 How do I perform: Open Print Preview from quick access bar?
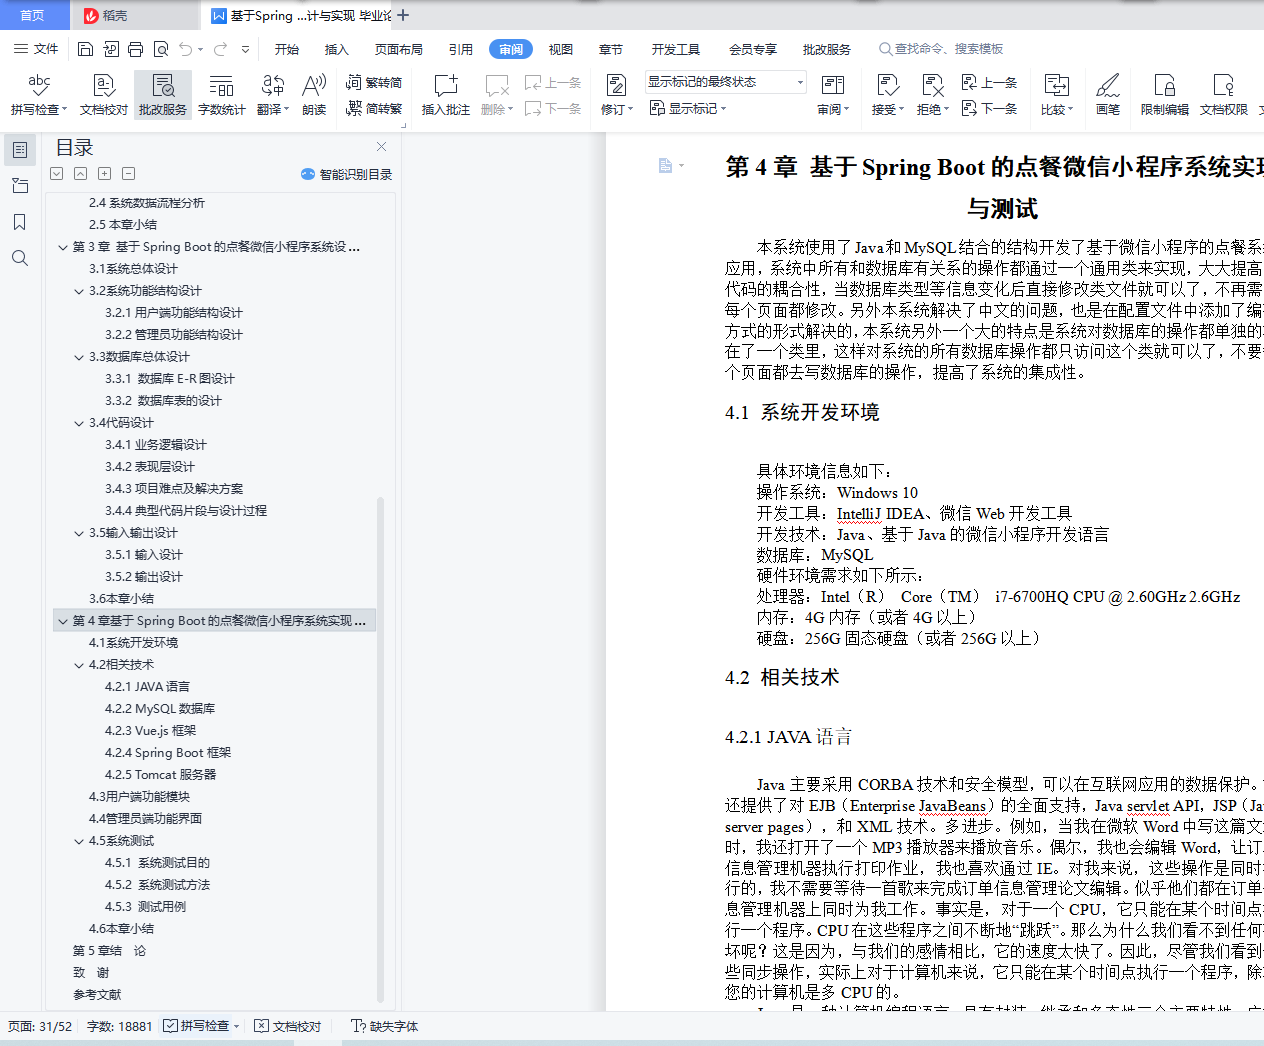point(160,49)
